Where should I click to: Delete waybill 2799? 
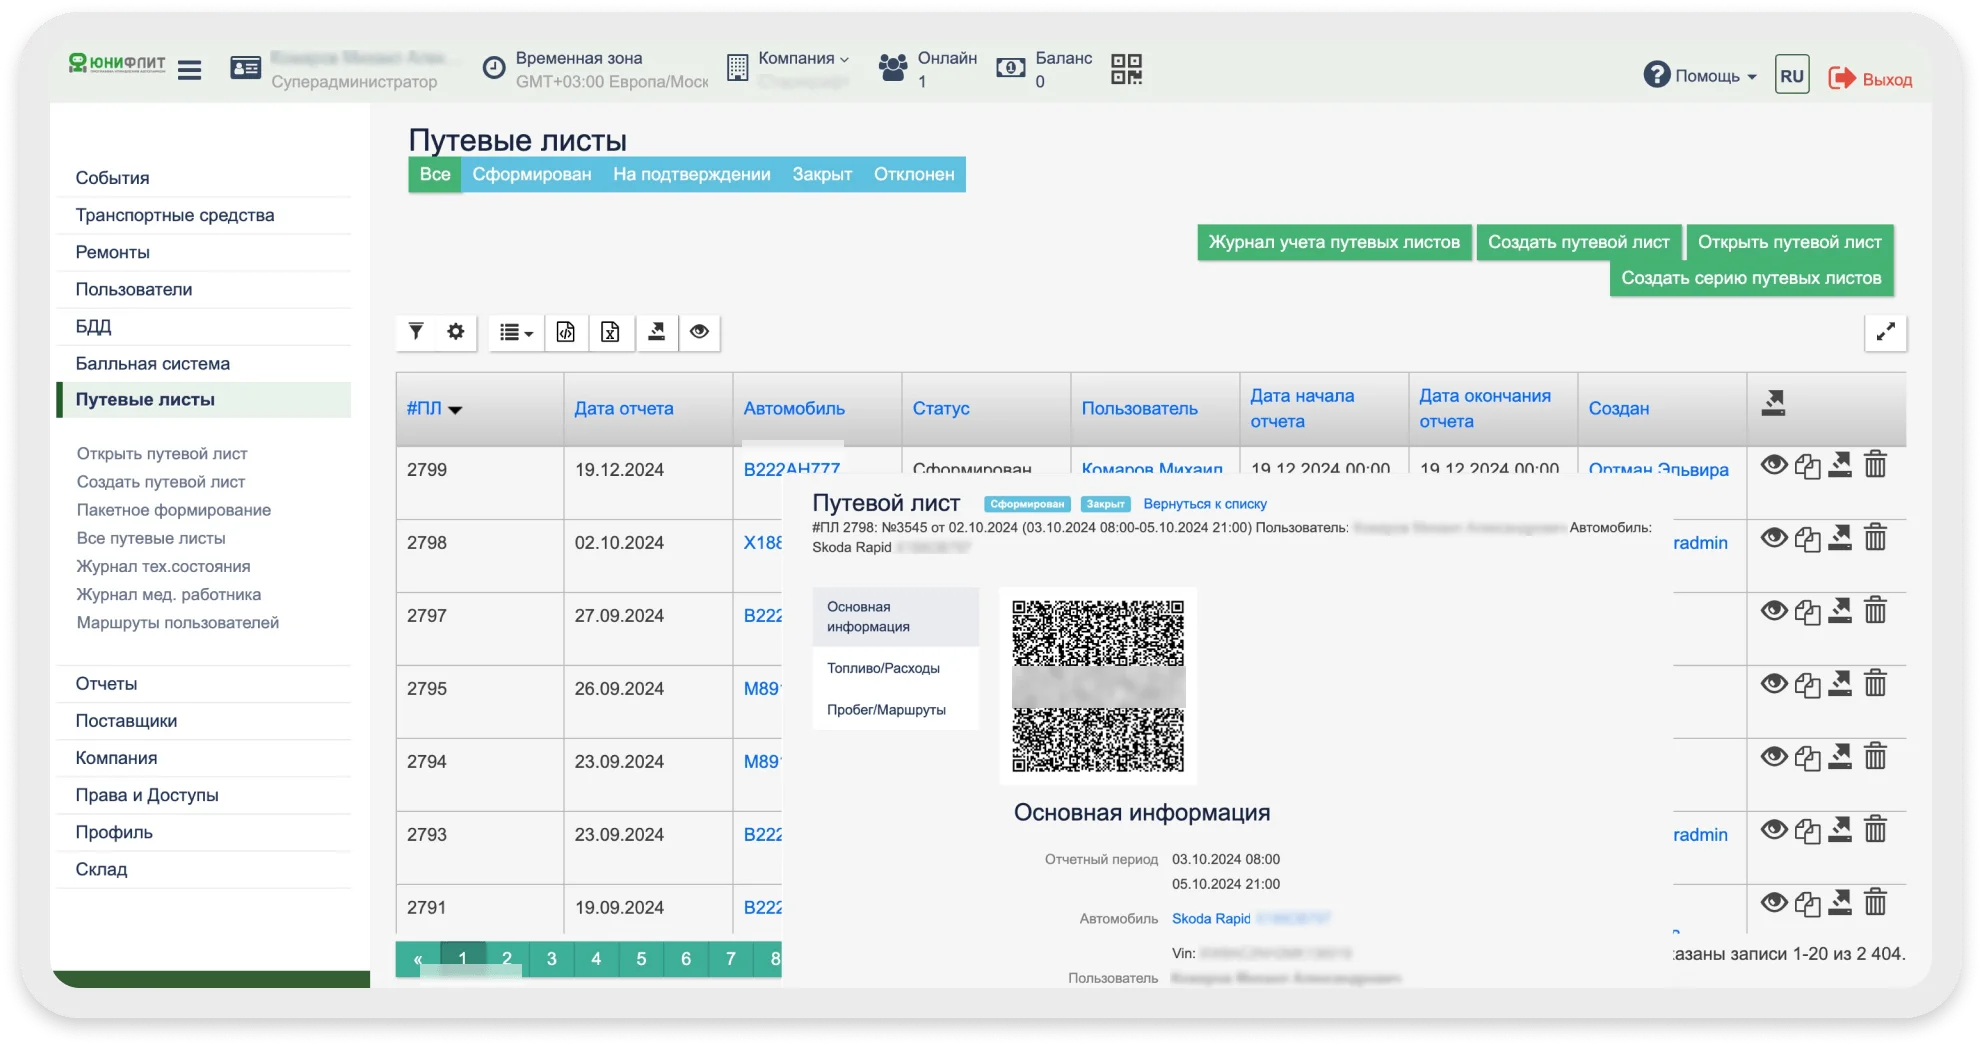tap(1875, 465)
